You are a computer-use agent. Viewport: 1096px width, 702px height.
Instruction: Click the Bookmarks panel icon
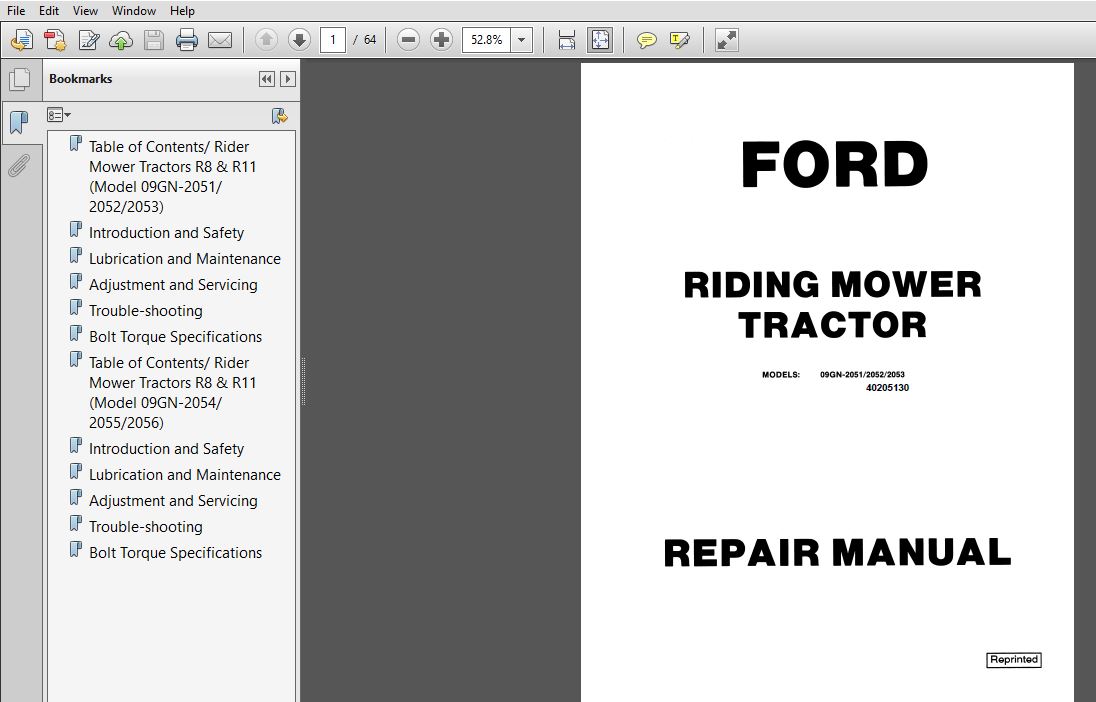point(20,122)
